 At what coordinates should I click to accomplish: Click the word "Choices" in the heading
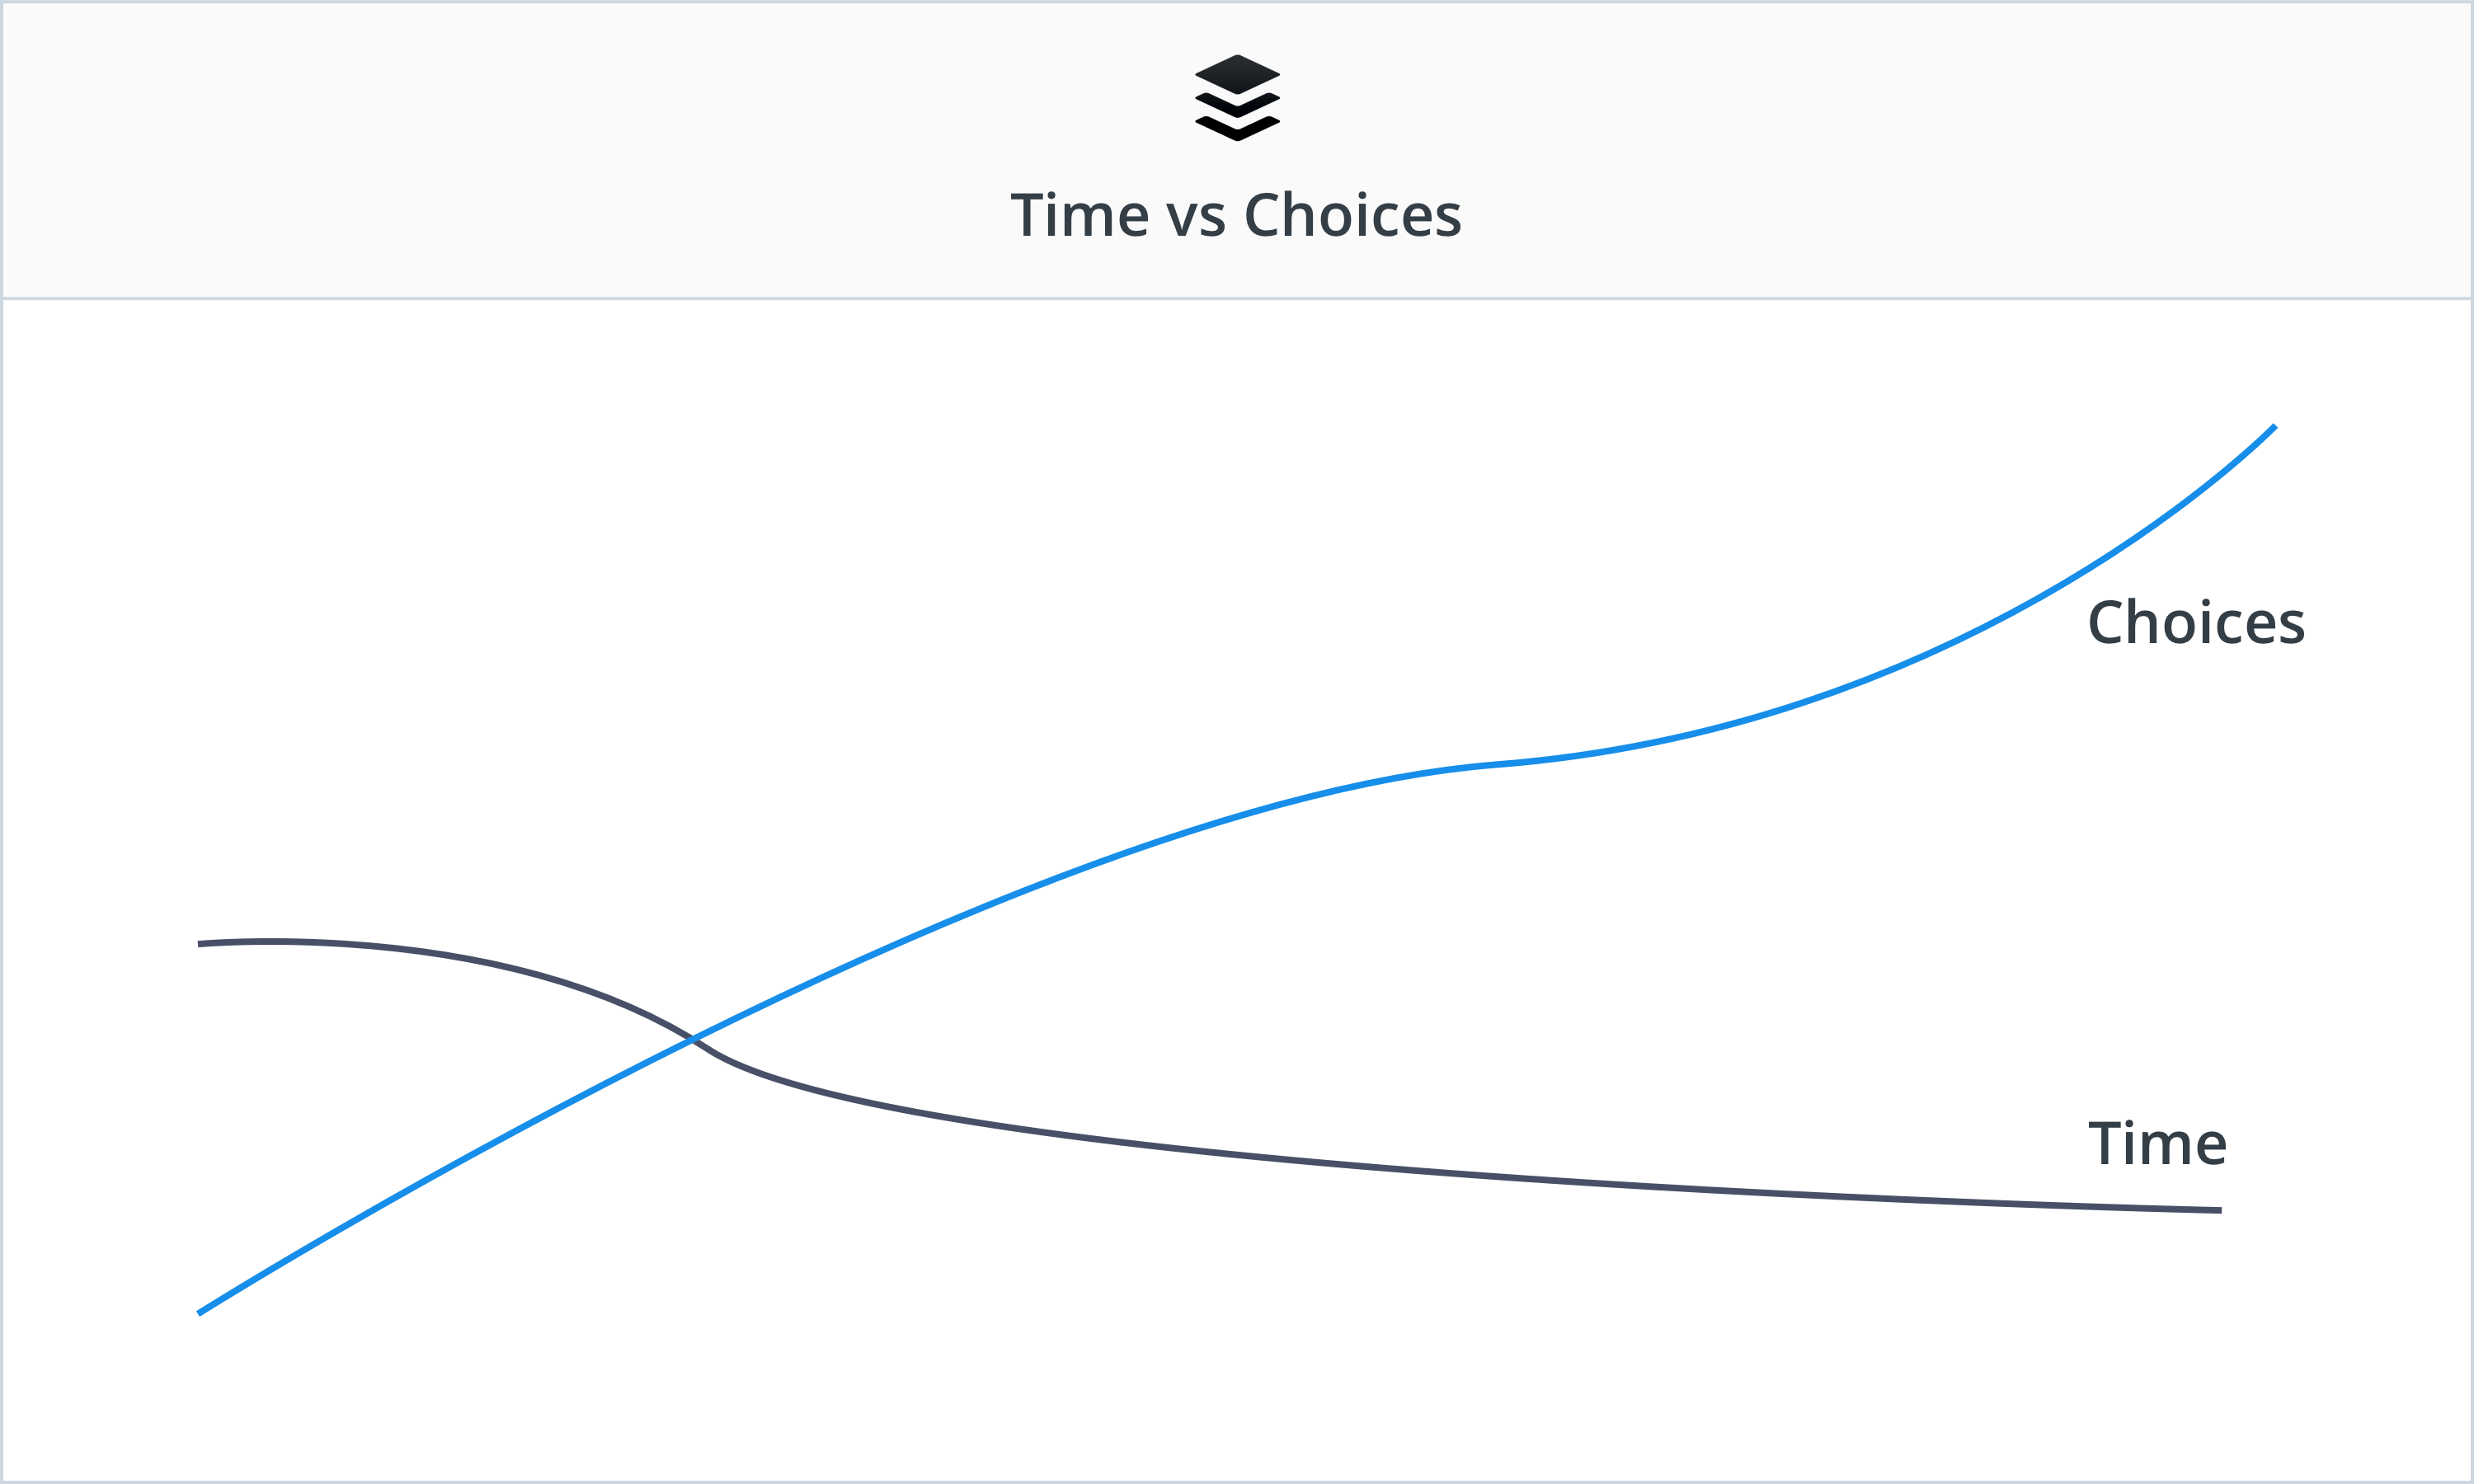[1353, 214]
